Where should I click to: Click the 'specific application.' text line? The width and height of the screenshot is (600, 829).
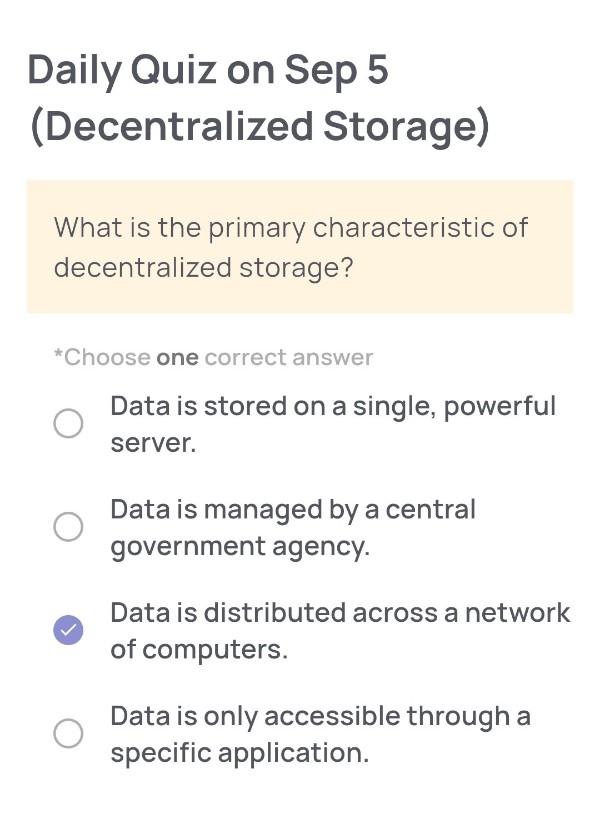pyautogui.click(x=239, y=753)
